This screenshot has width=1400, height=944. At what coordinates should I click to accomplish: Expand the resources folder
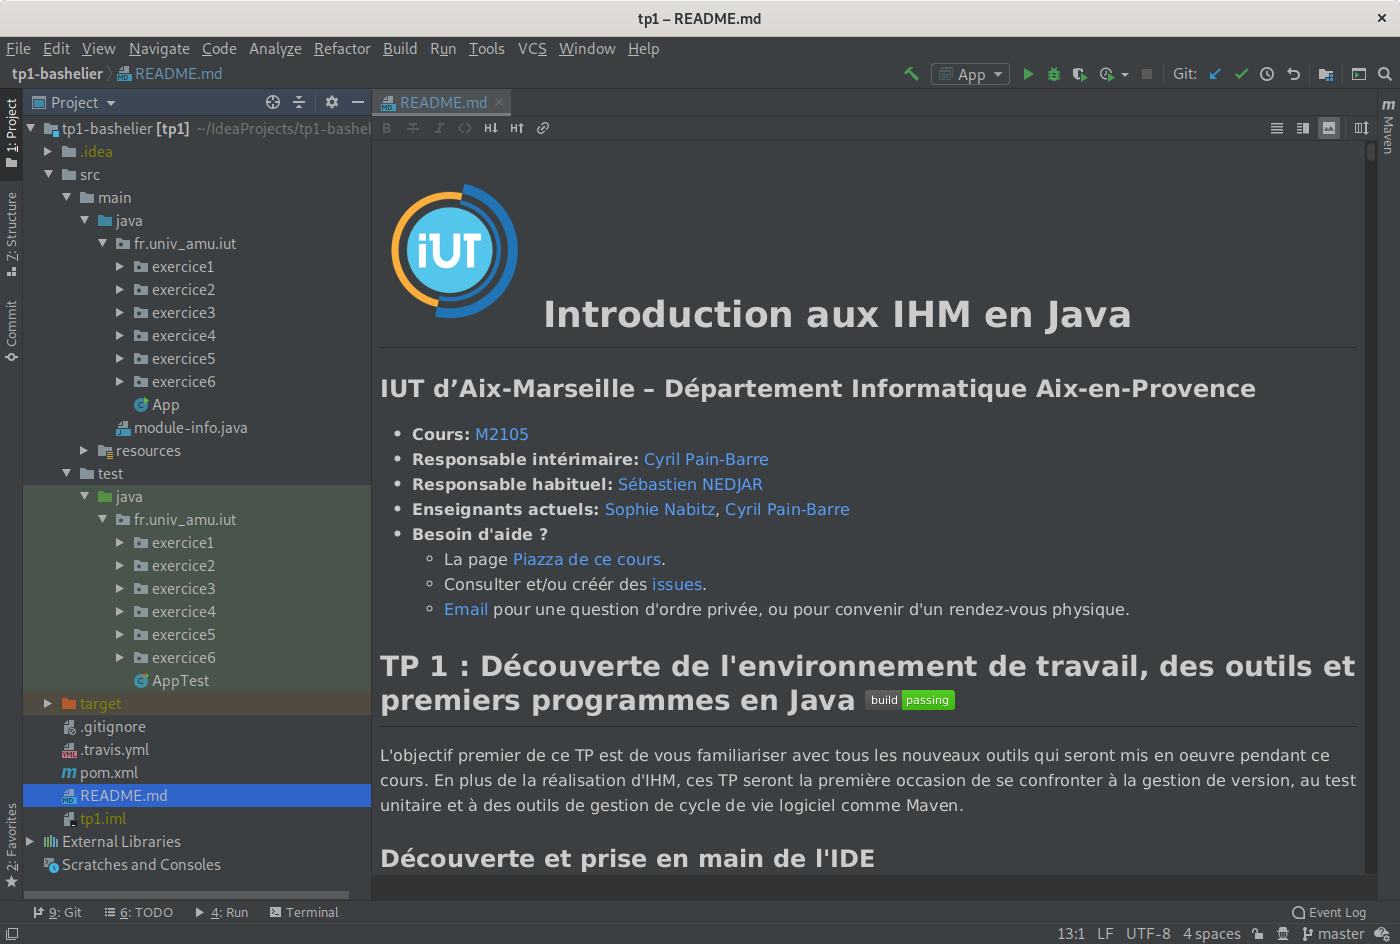point(84,451)
